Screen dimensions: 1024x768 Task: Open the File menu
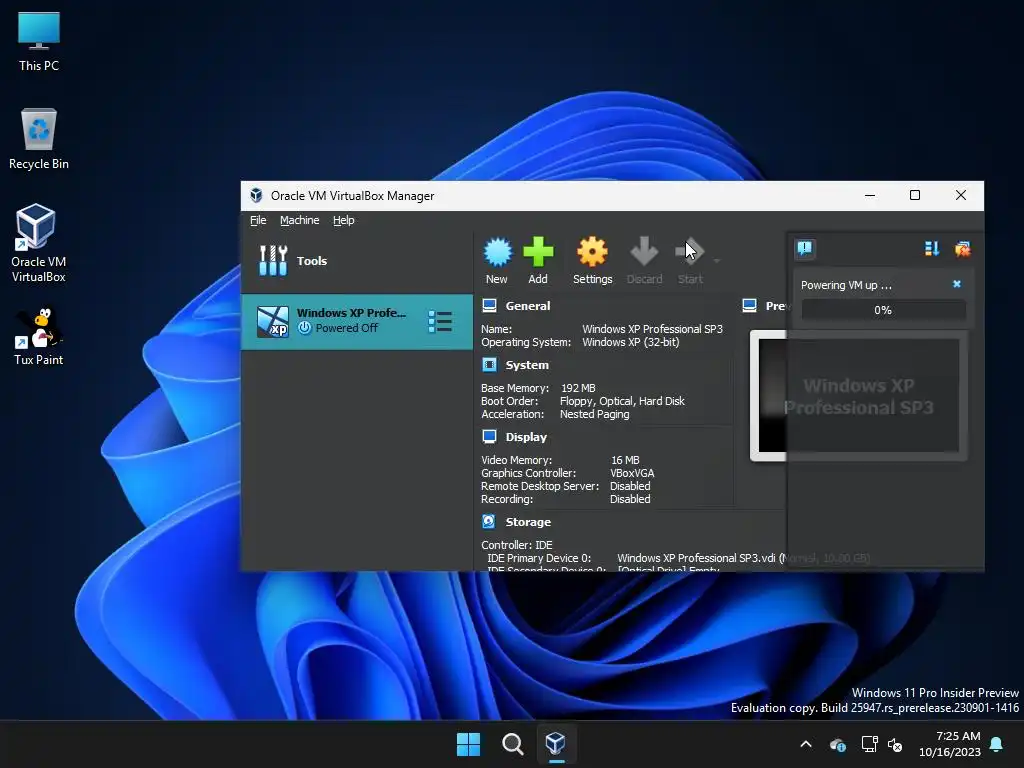click(x=258, y=220)
